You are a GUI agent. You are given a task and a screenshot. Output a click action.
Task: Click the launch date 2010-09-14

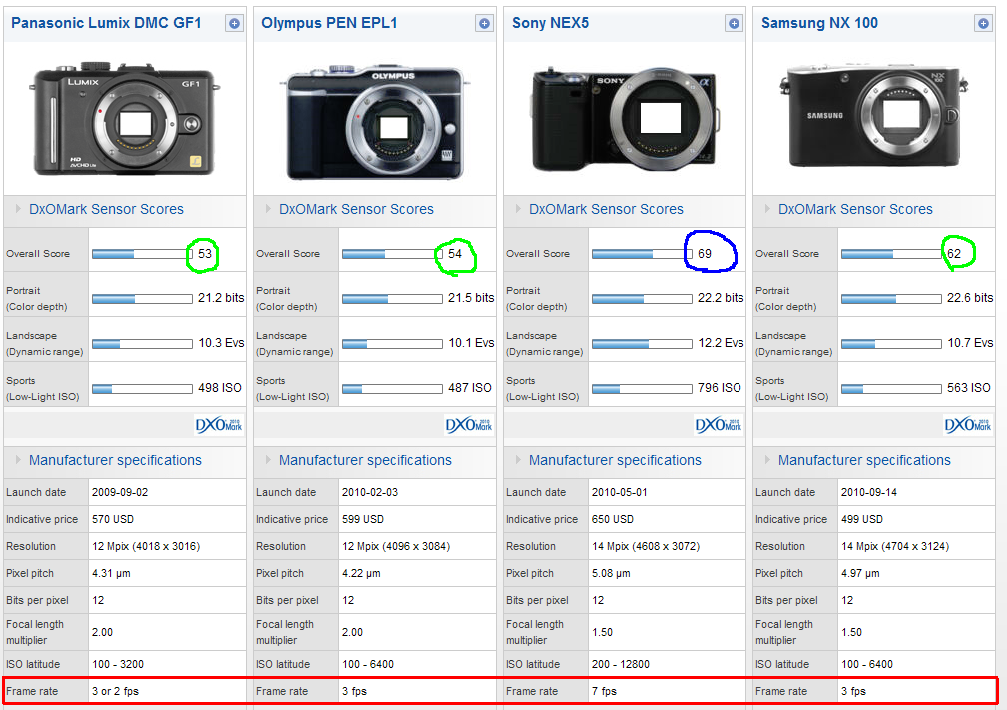click(869, 492)
